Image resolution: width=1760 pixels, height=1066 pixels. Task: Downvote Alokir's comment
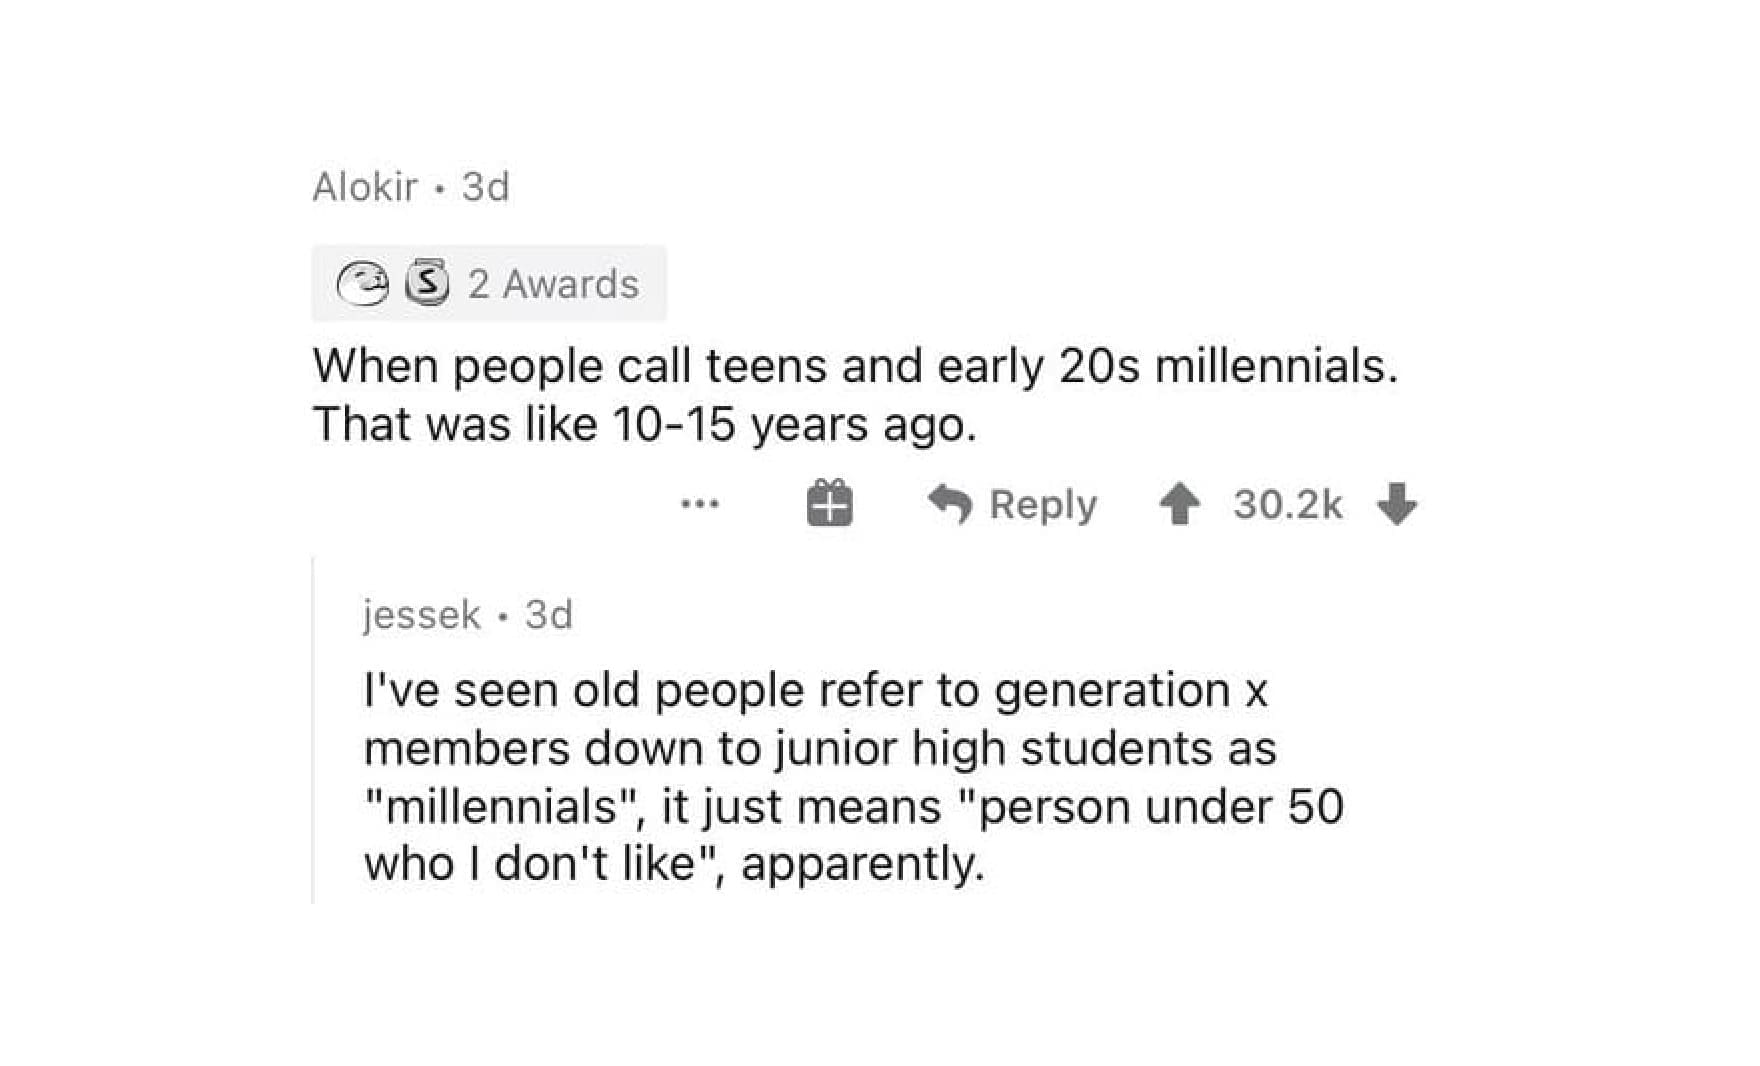click(x=1397, y=504)
